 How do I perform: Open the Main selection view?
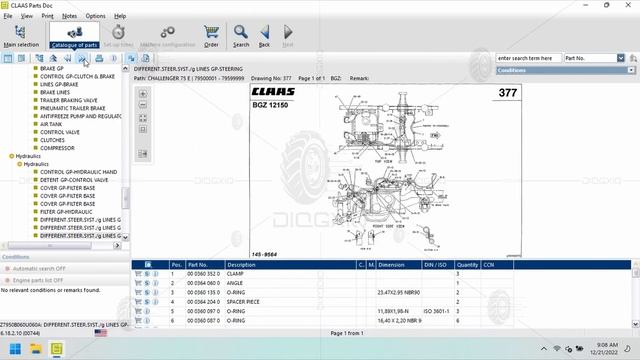[21, 36]
